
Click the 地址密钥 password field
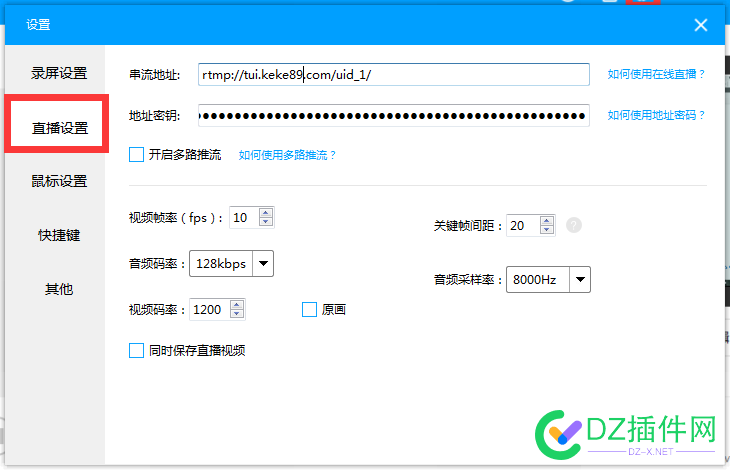click(x=393, y=115)
